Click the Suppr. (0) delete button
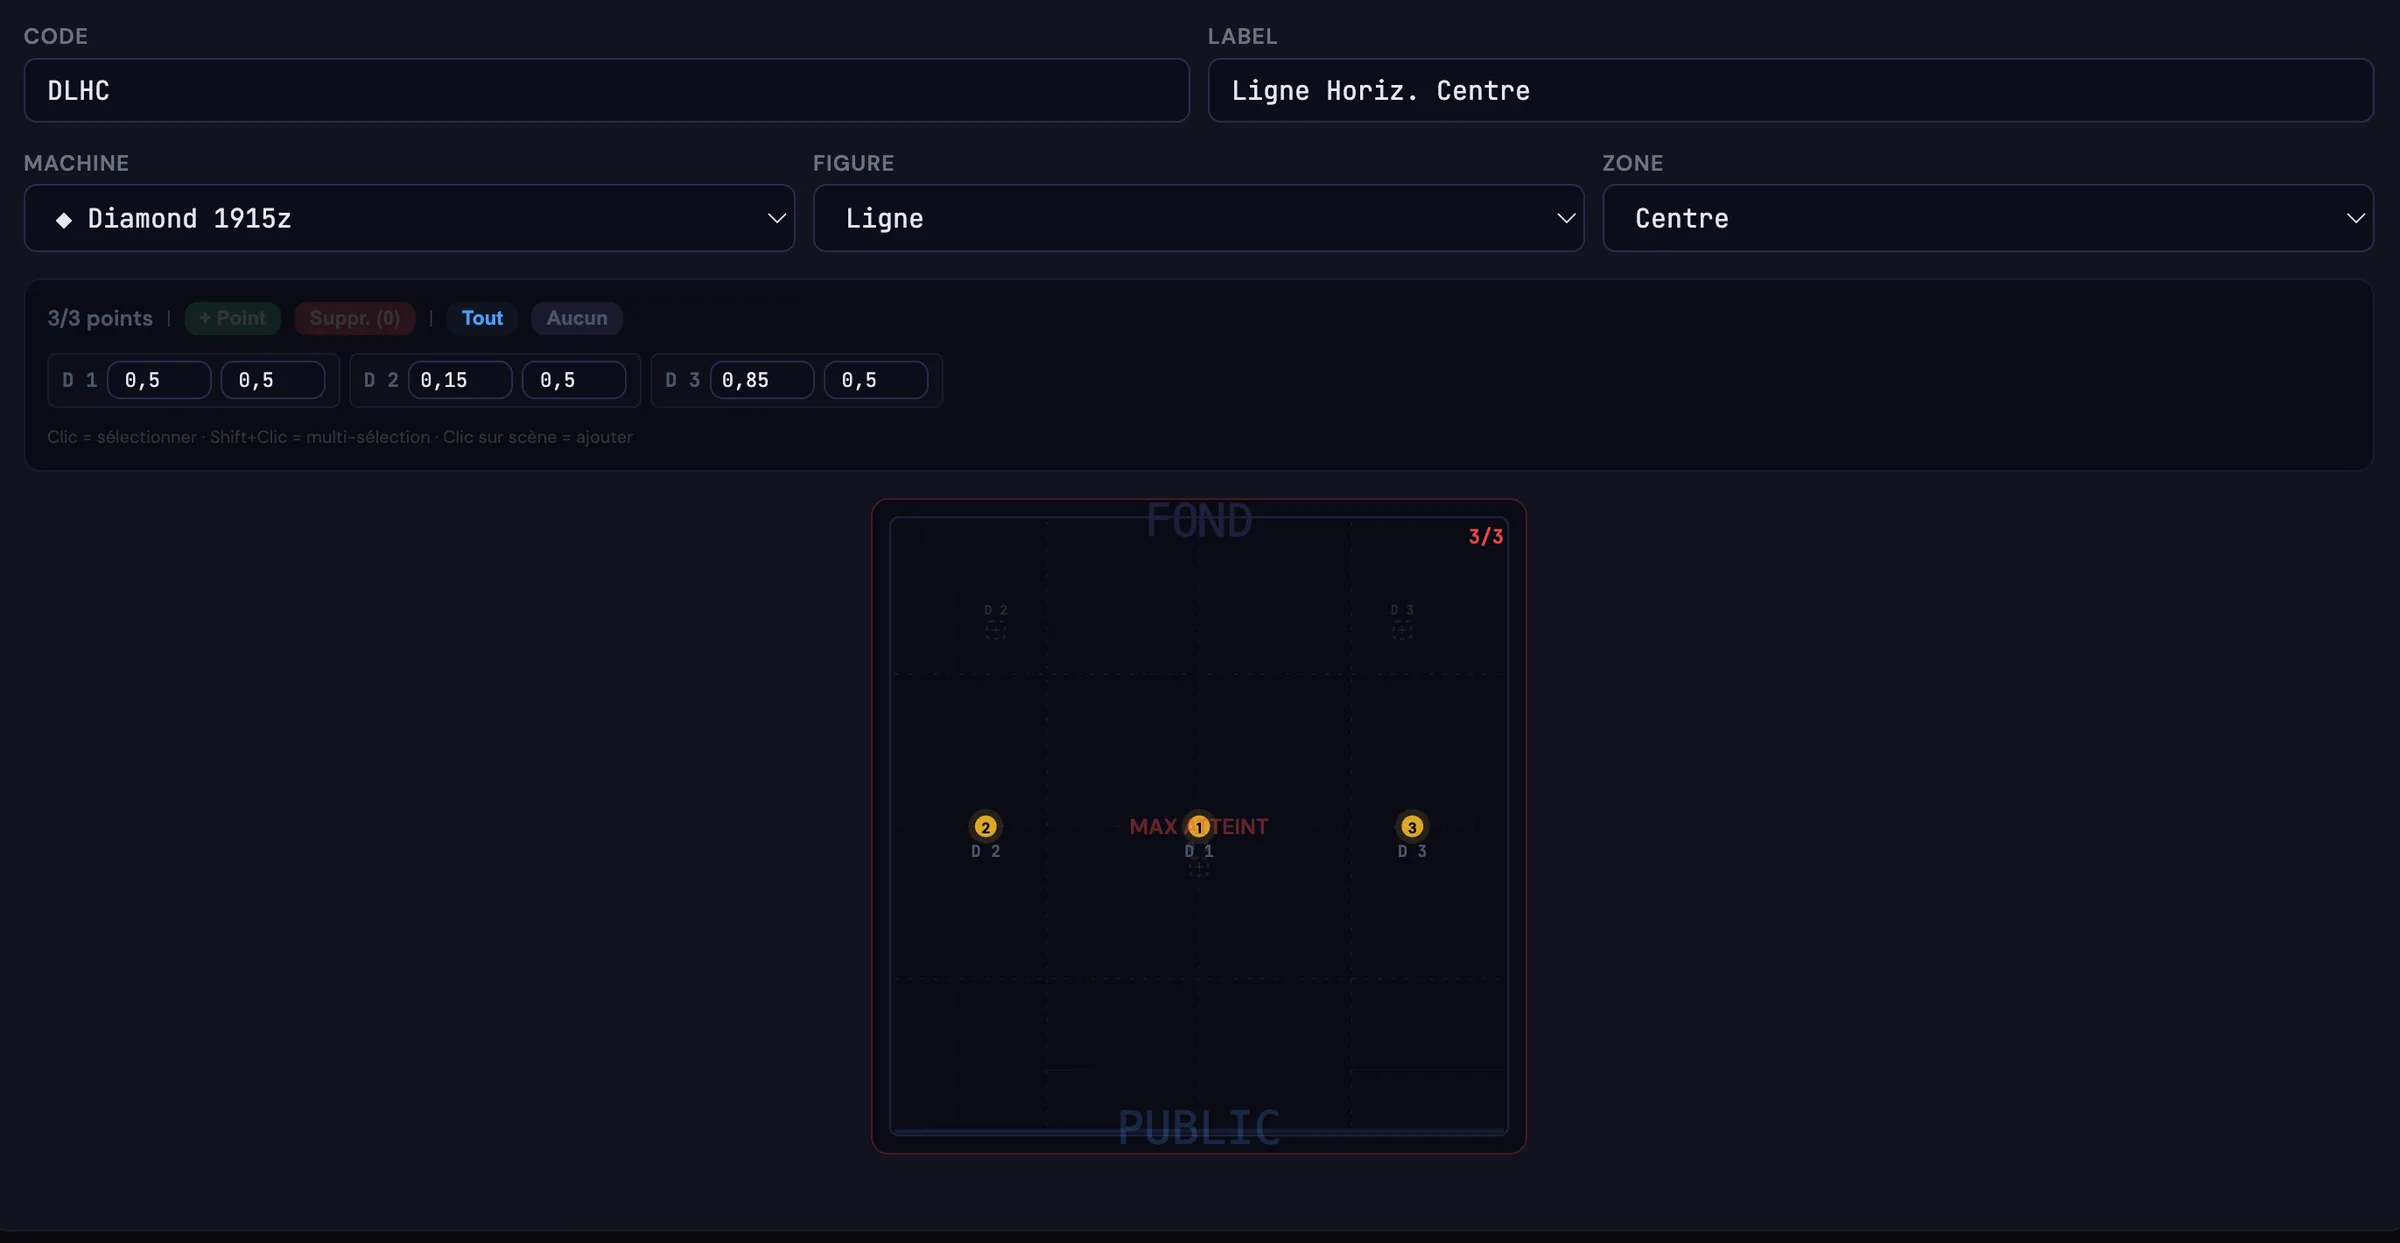Image resolution: width=2400 pixels, height=1243 pixels. point(354,318)
